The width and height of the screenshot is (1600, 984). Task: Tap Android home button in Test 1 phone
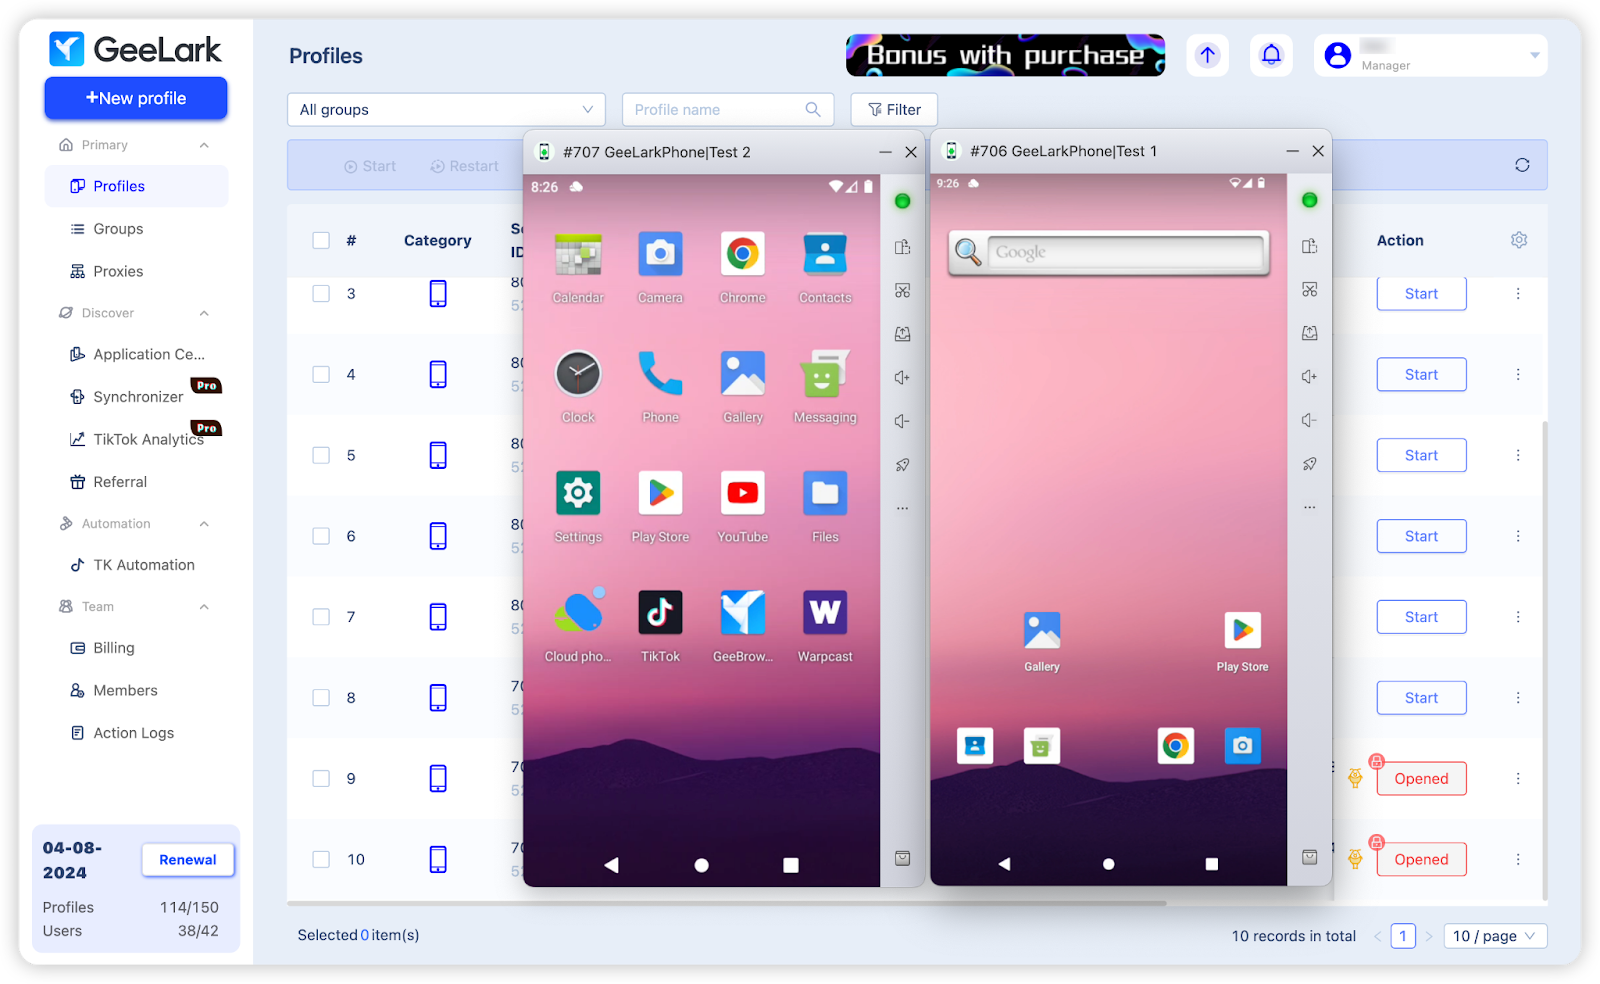(x=1108, y=864)
